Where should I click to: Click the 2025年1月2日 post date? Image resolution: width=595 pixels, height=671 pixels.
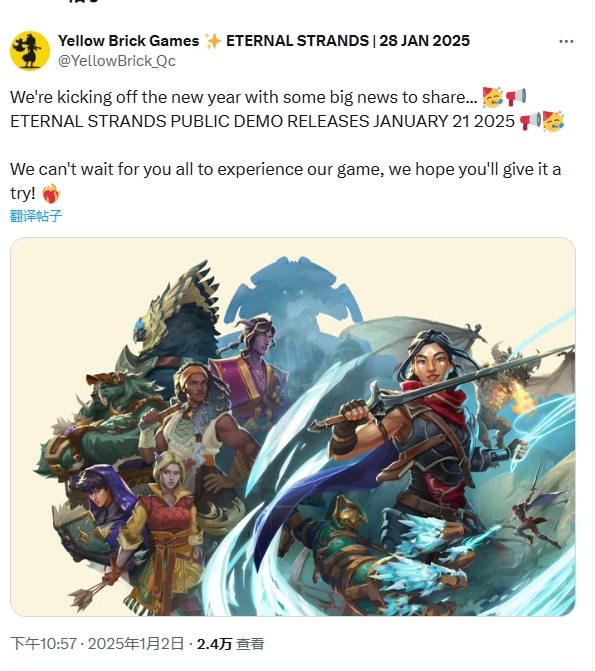point(136,644)
